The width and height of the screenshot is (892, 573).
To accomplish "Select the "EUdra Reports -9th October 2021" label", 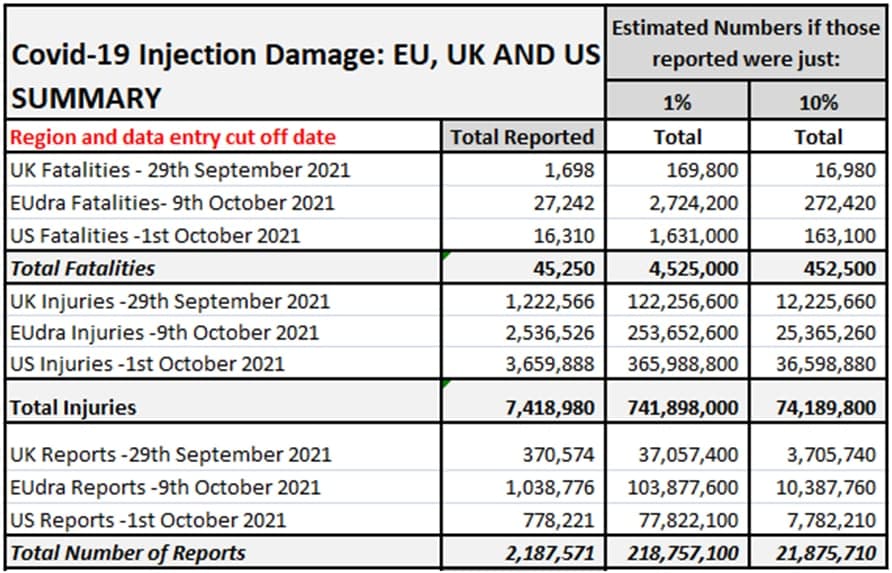I will click(x=164, y=487).
